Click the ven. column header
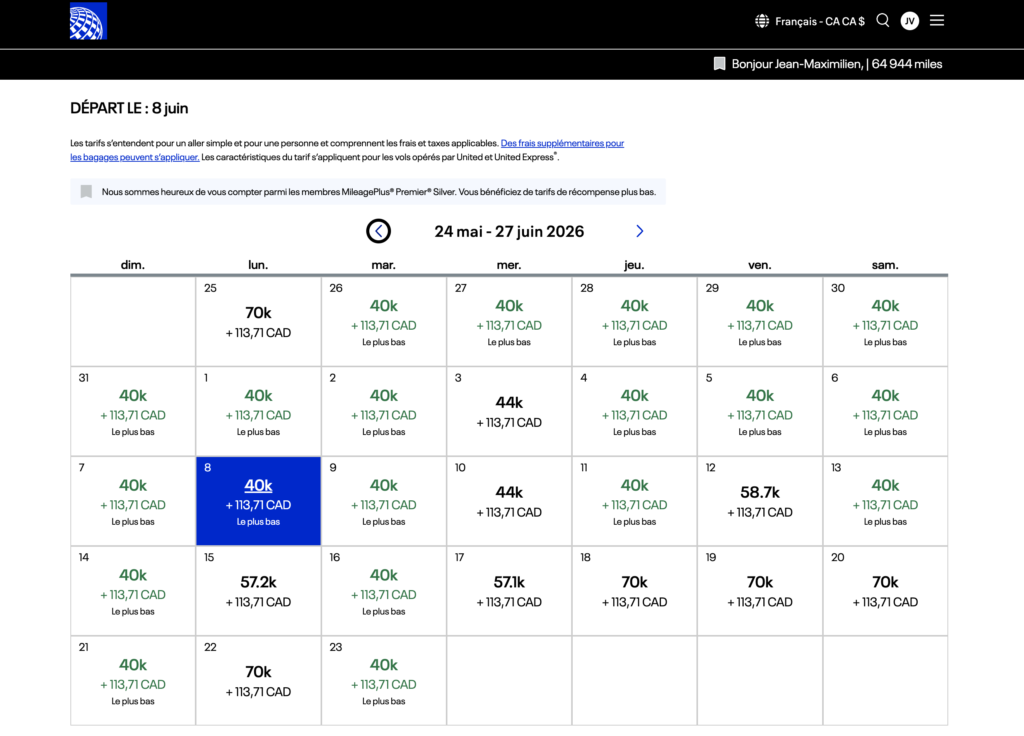Screen dimensions: 1024x736 [x=760, y=264]
